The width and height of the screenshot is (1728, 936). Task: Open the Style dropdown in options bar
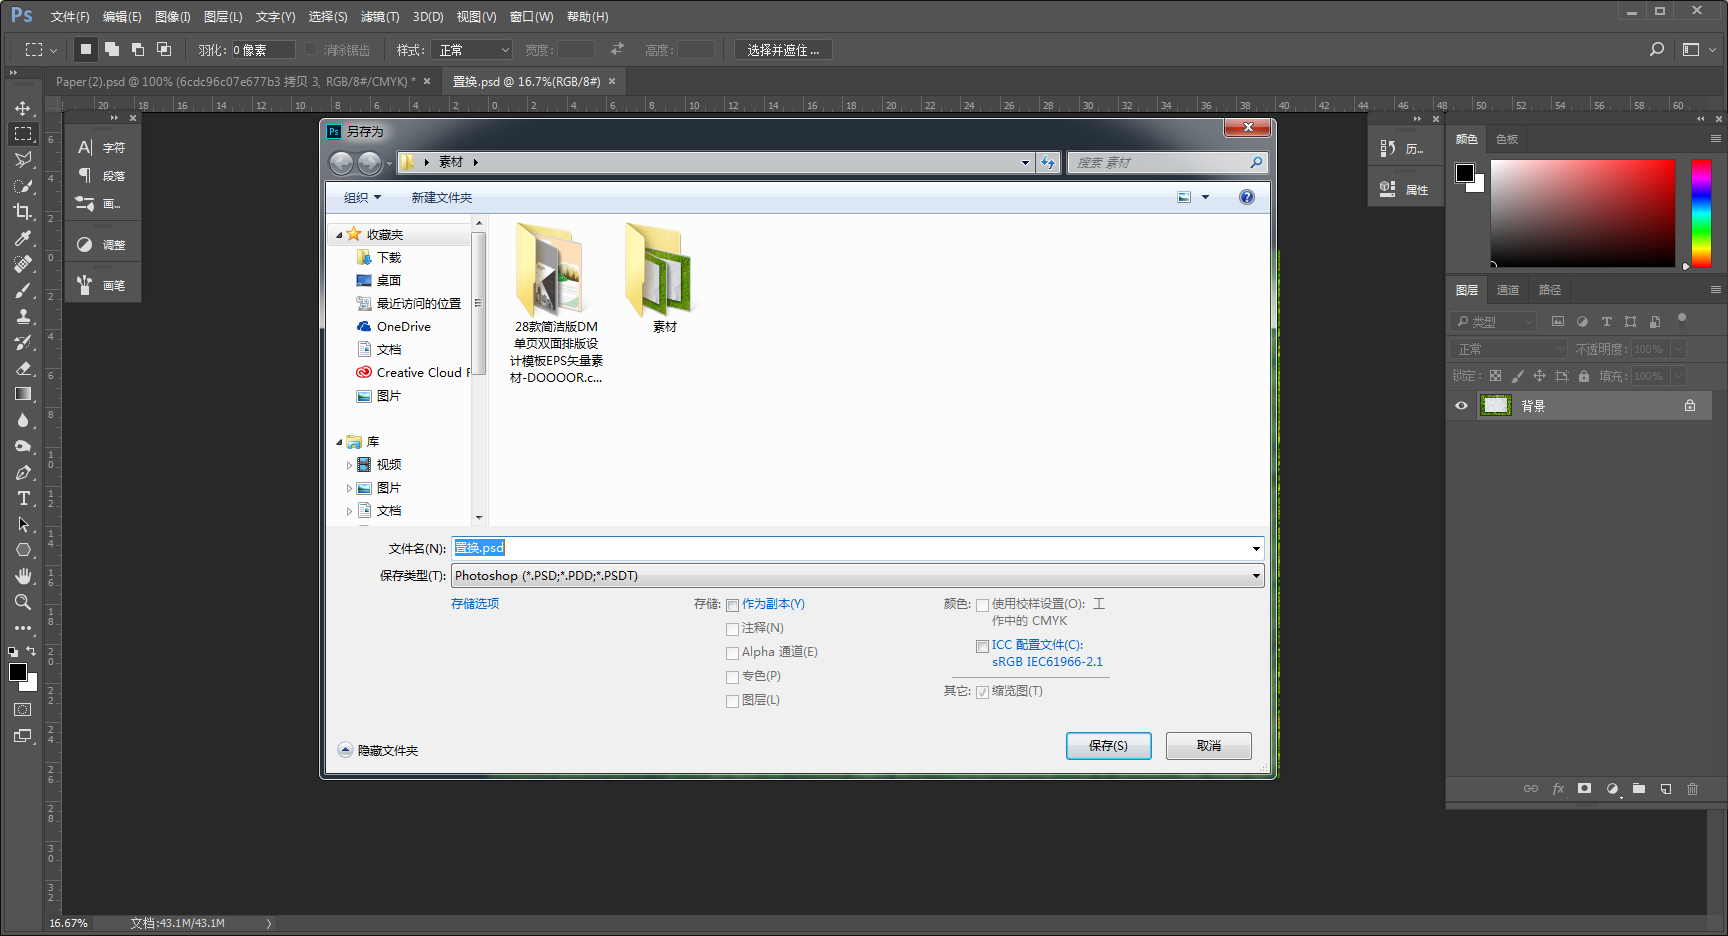point(474,50)
